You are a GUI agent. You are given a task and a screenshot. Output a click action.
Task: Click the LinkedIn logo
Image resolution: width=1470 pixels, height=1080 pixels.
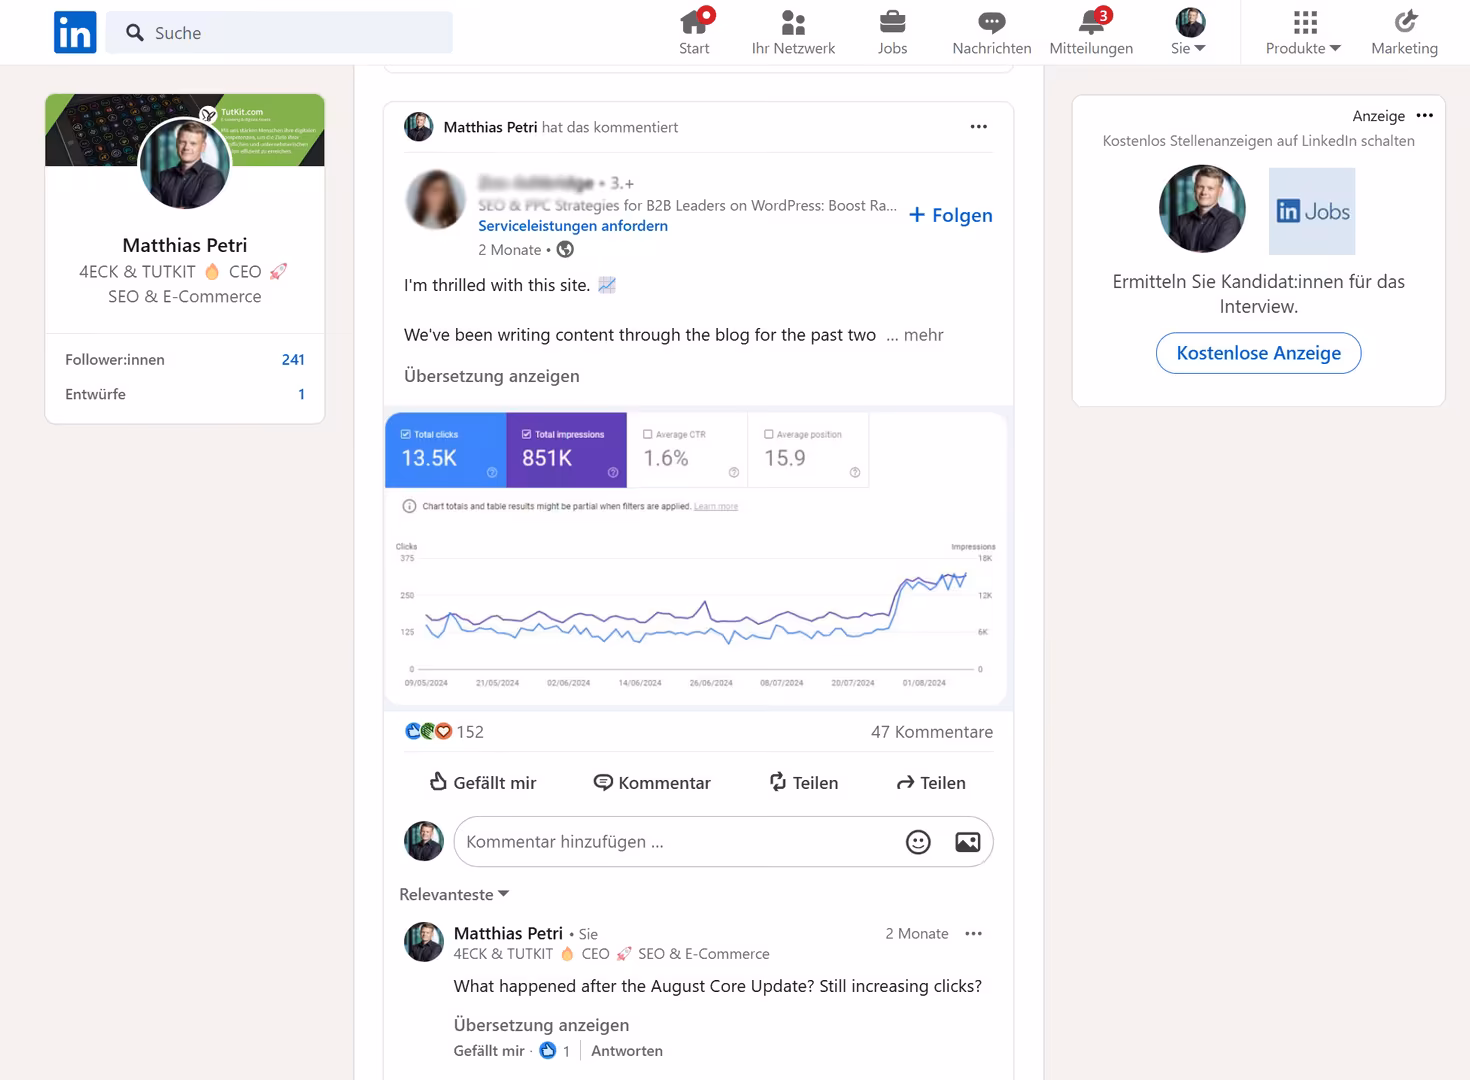coord(75,32)
